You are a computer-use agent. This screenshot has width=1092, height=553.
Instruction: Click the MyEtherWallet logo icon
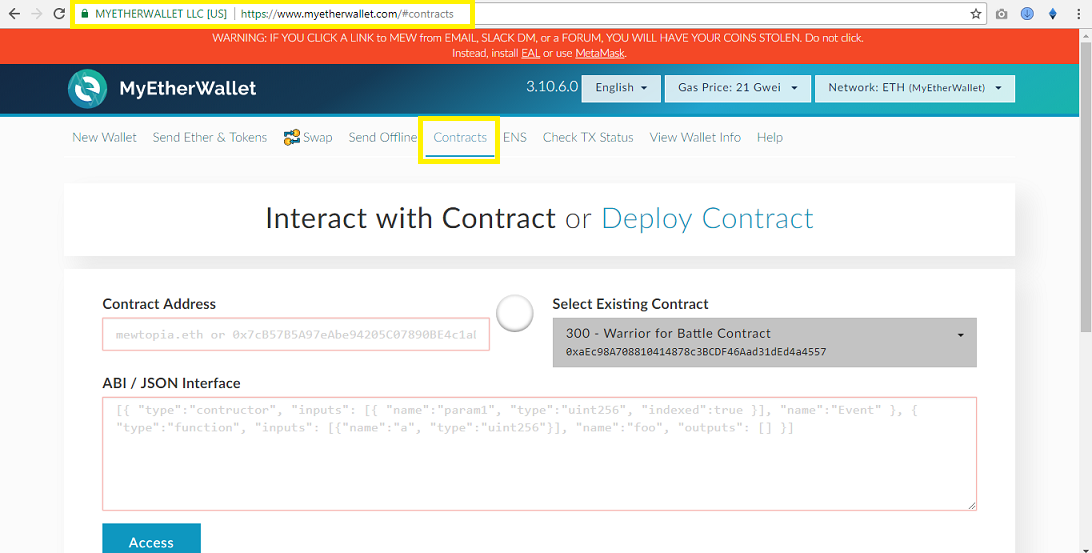point(88,88)
